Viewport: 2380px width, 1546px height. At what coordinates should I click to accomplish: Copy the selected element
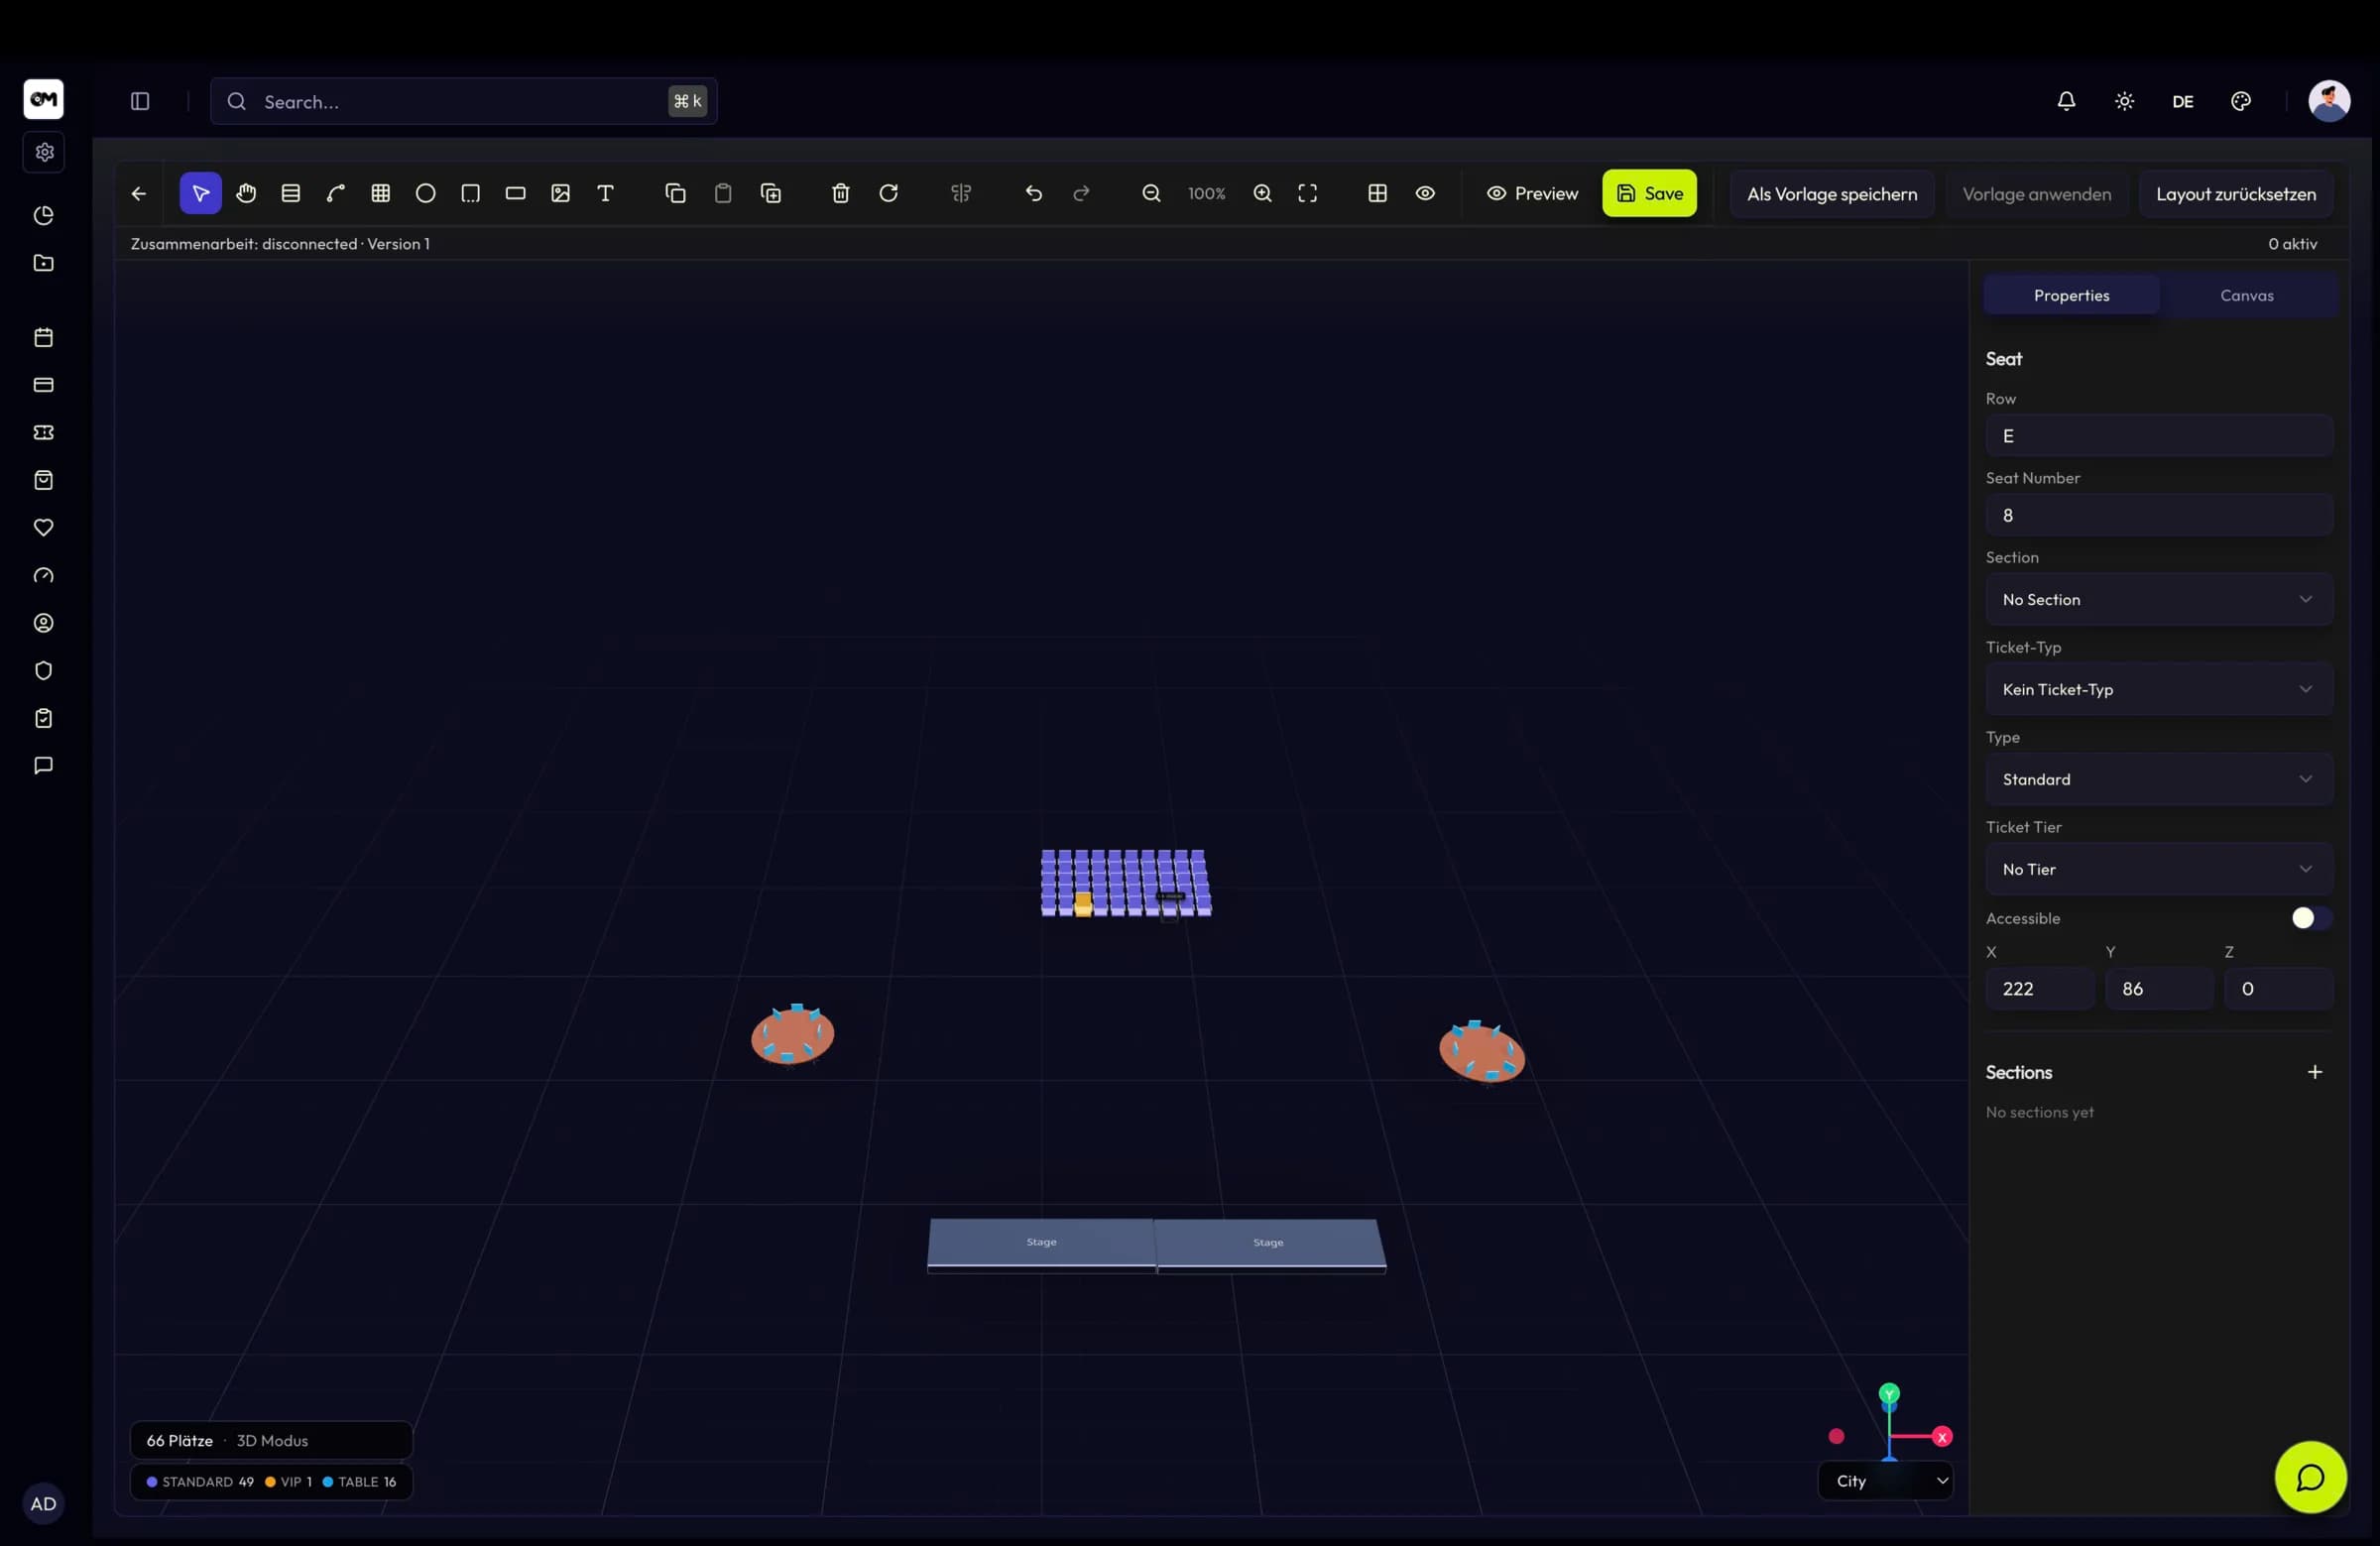coord(676,193)
